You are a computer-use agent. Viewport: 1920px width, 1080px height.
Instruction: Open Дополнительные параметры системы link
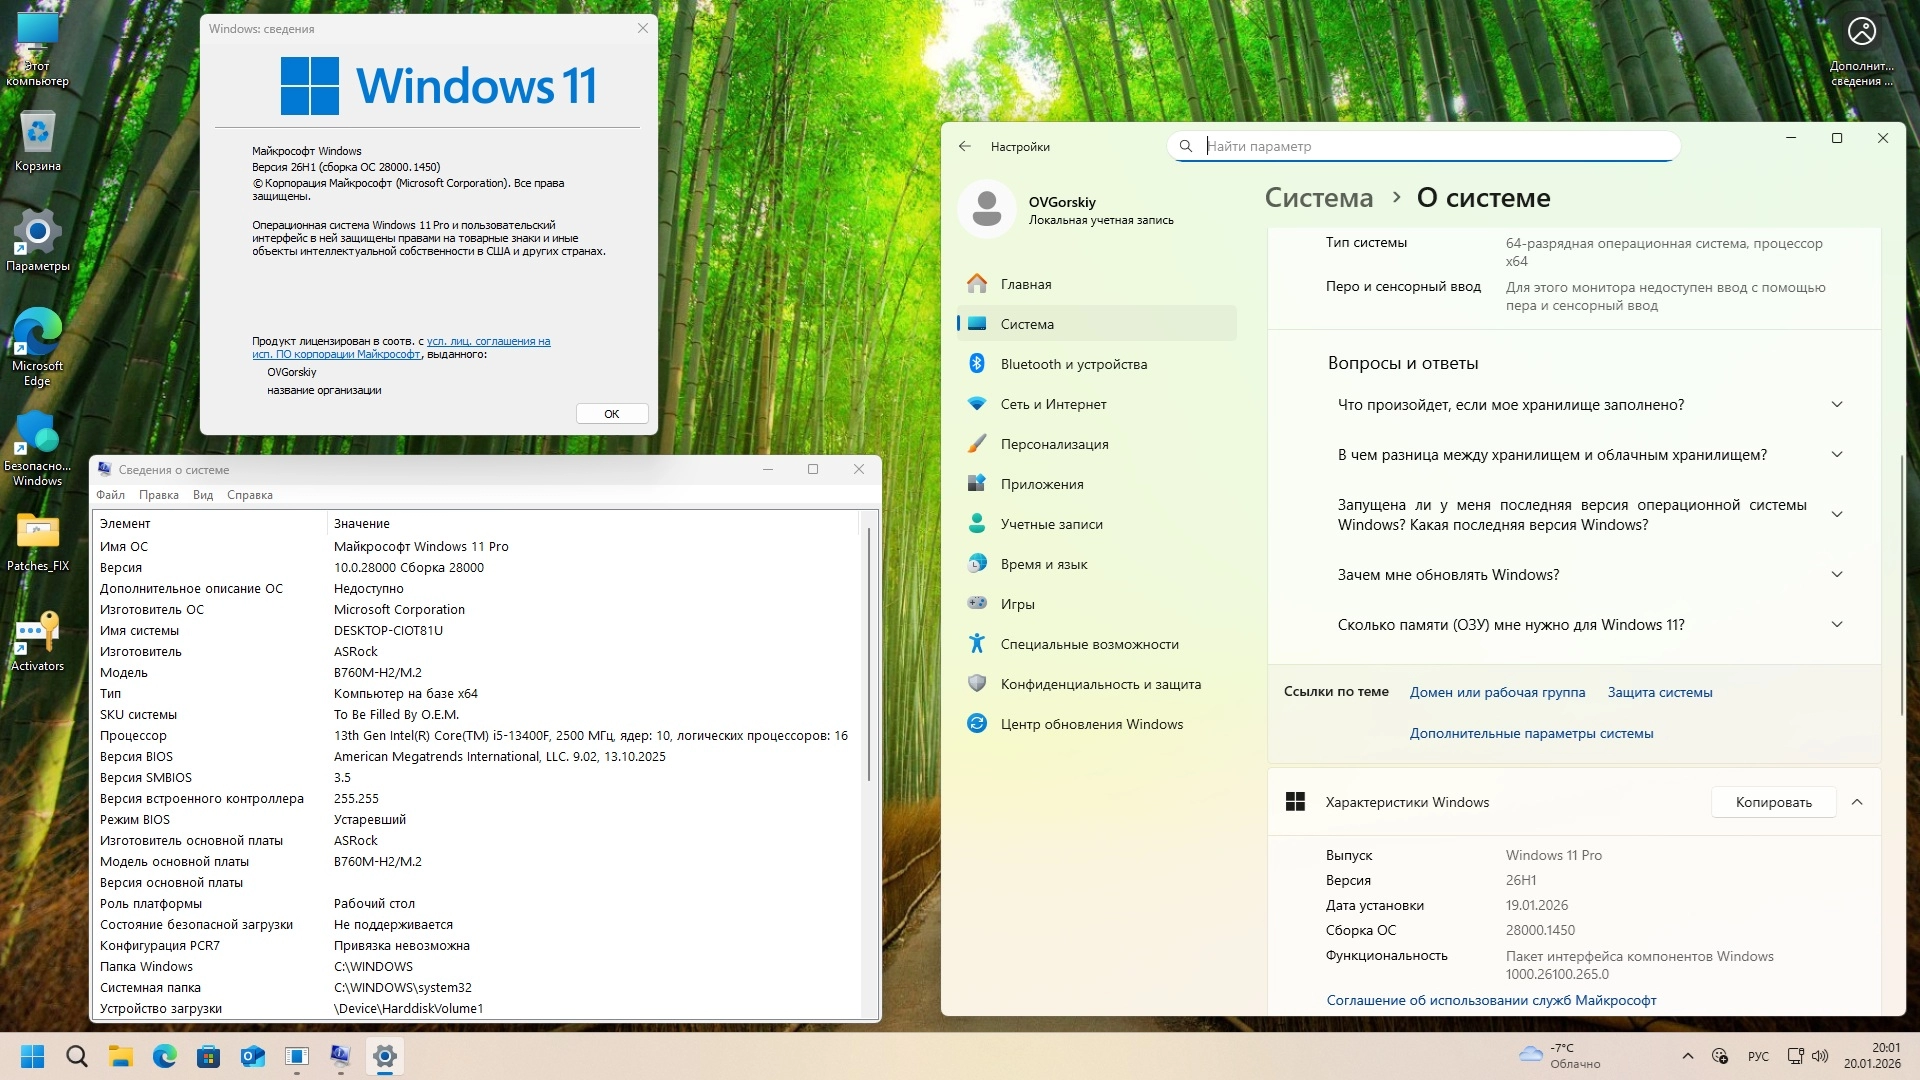point(1532,733)
